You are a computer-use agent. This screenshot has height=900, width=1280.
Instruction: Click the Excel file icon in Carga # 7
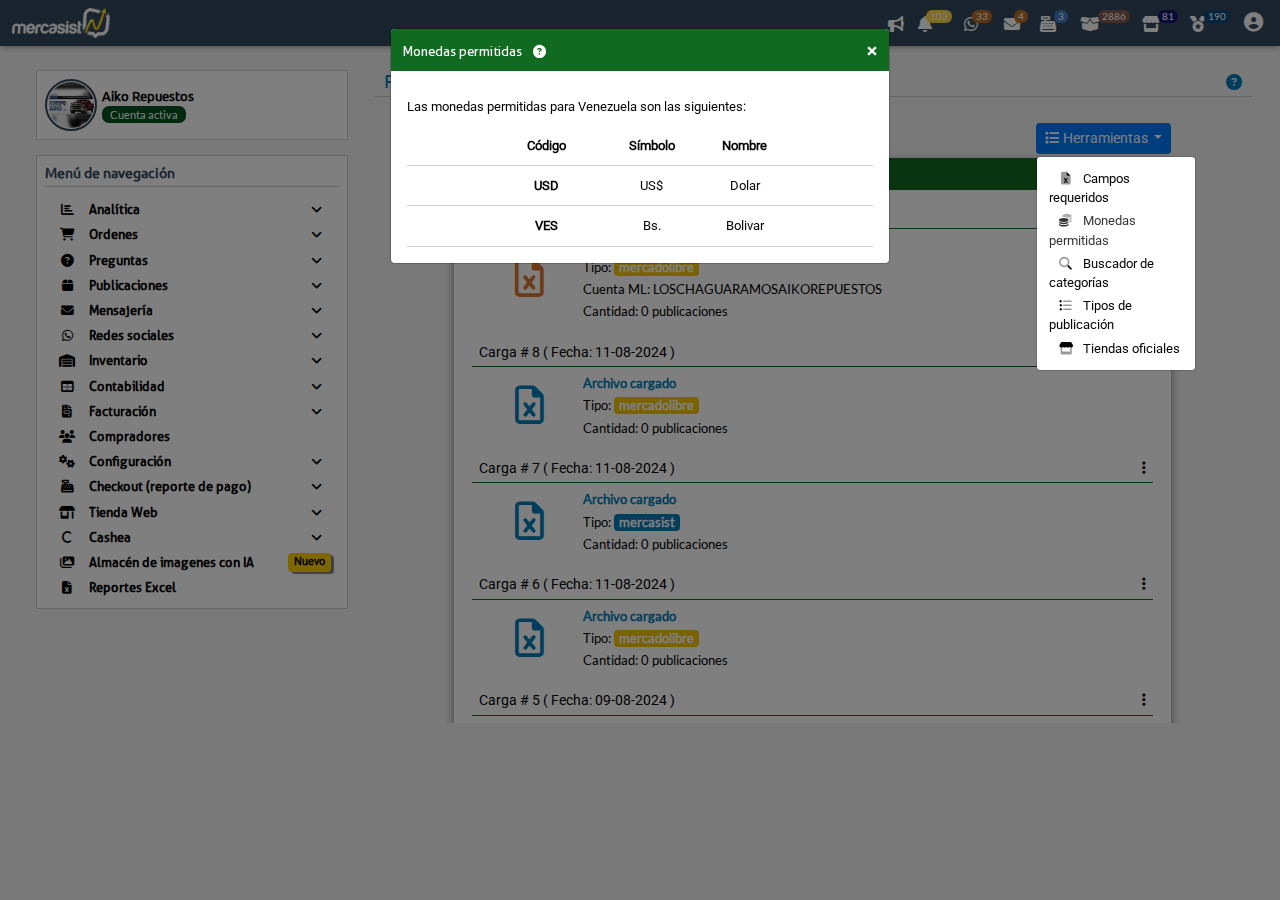coord(529,521)
